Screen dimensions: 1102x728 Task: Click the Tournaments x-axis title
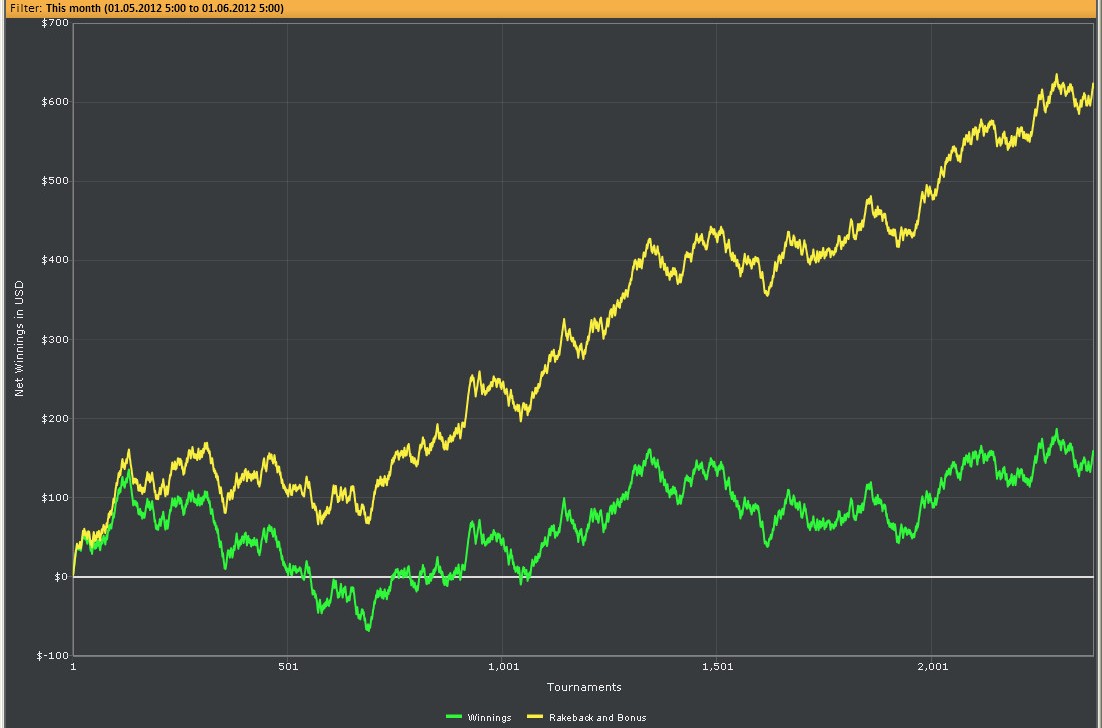[x=584, y=687]
